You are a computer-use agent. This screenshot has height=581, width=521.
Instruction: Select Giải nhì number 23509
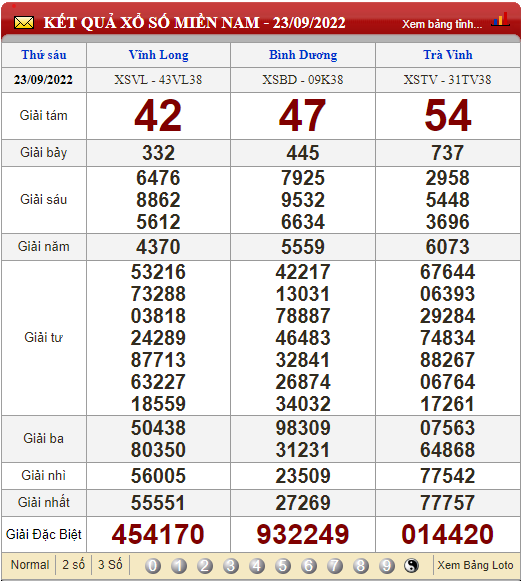pos(303,476)
